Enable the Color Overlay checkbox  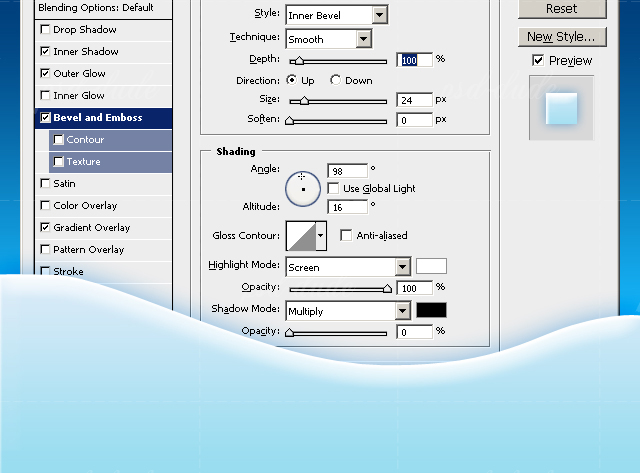(45, 206)
